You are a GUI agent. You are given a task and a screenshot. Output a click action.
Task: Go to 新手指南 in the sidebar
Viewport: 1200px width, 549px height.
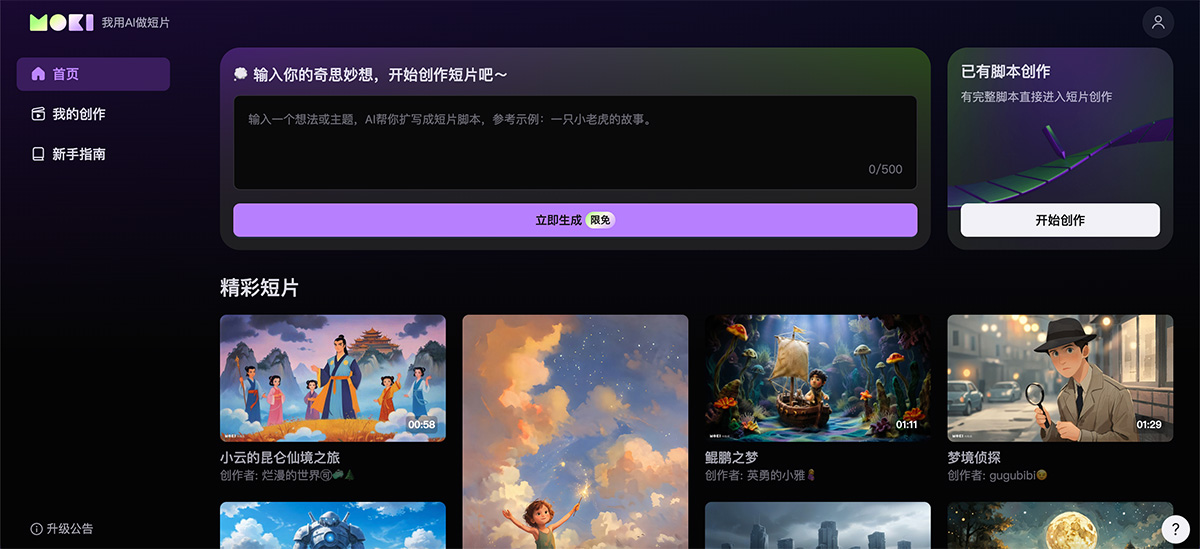click(78, 154)
